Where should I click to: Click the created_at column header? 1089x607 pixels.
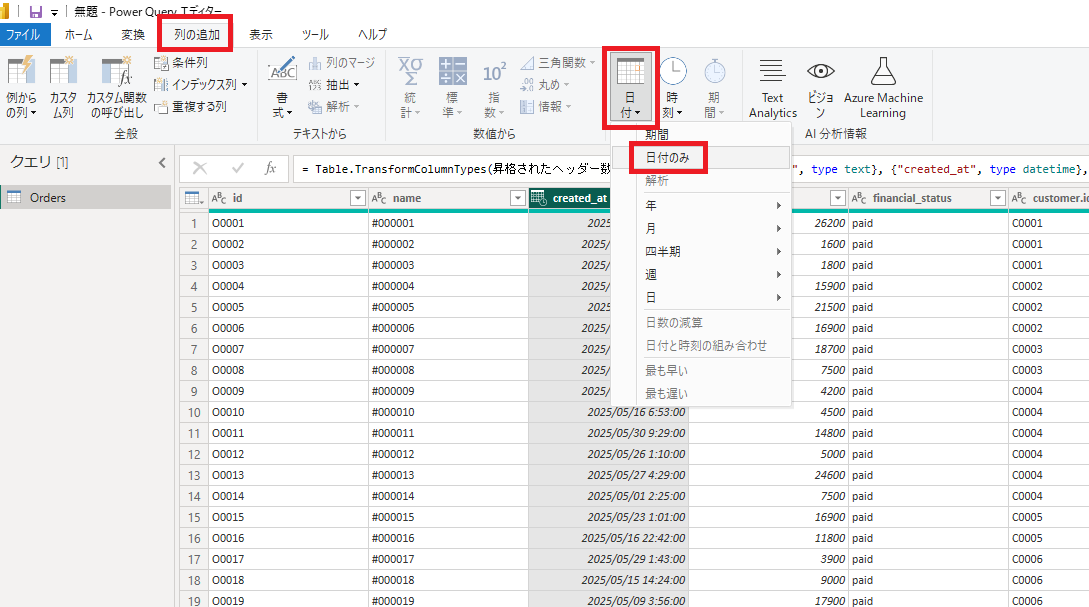[x=580, y=199]
